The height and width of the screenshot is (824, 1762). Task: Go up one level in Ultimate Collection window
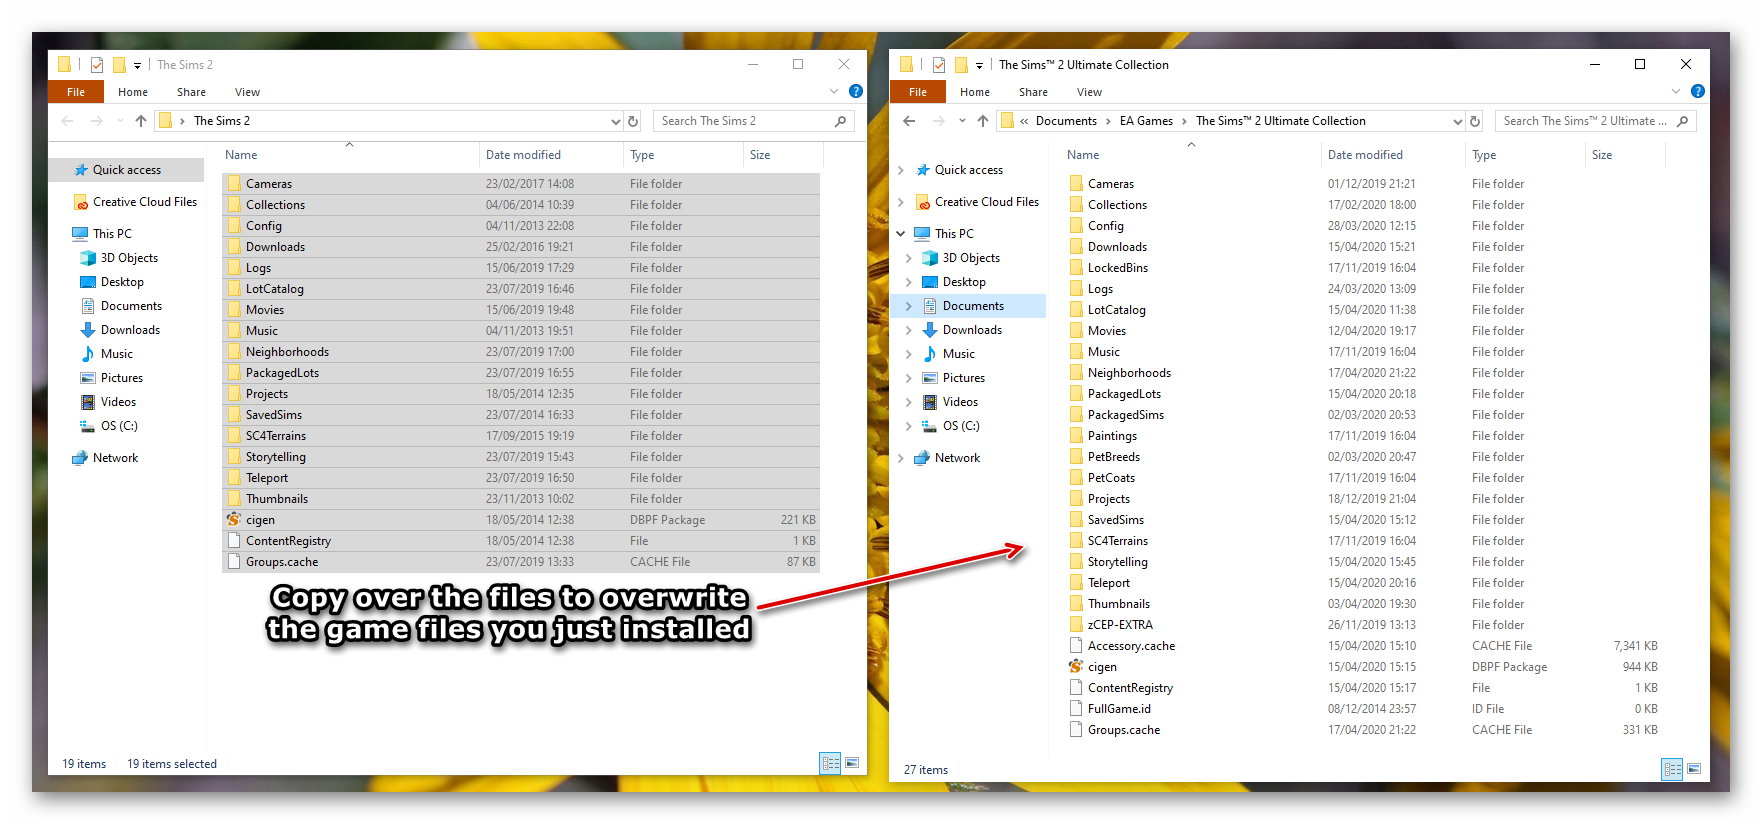(x=983, y=121)
